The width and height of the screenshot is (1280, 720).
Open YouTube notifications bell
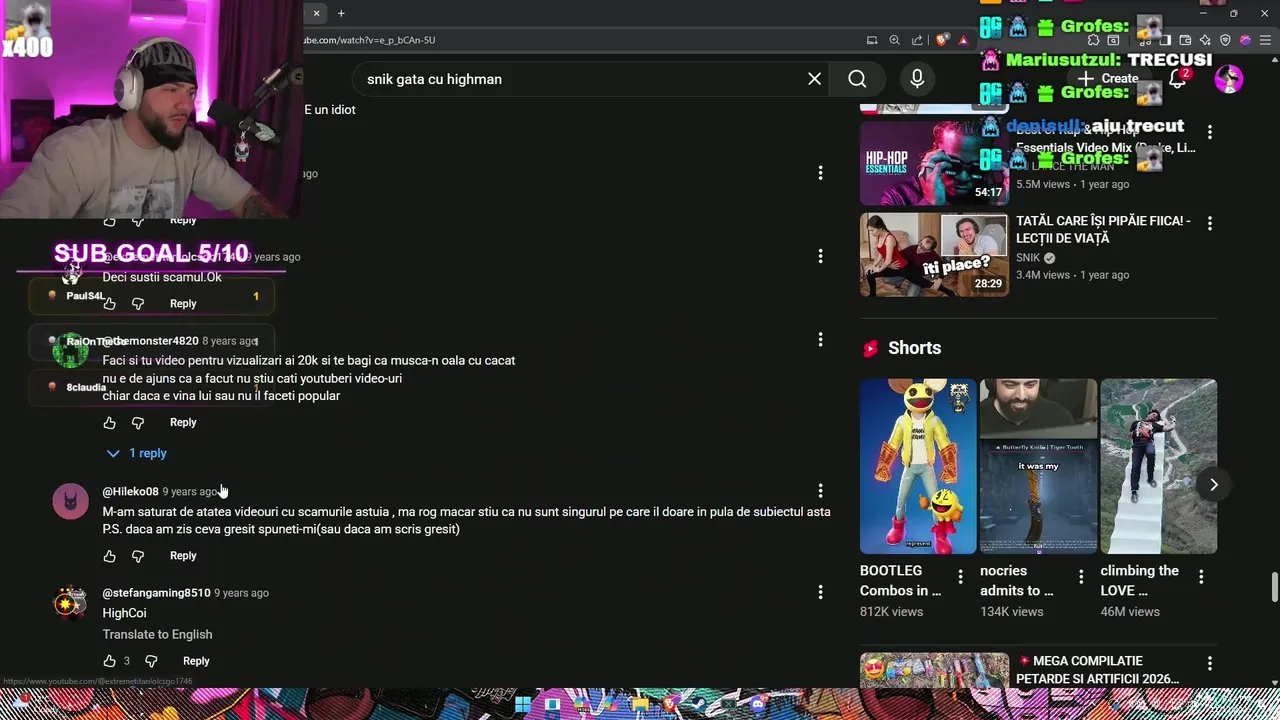[x=1177, y=79]
